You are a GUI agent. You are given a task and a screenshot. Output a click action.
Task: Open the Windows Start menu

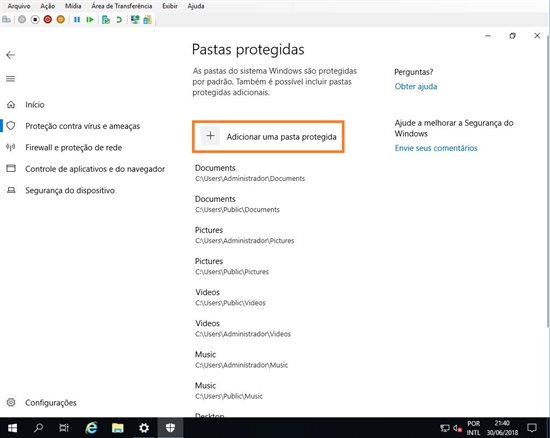coord(13,428)
